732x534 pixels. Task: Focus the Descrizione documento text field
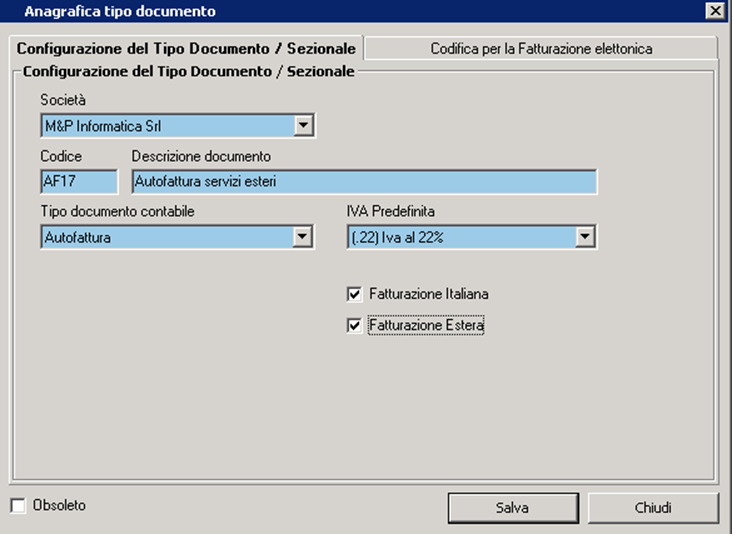(364, 182)
